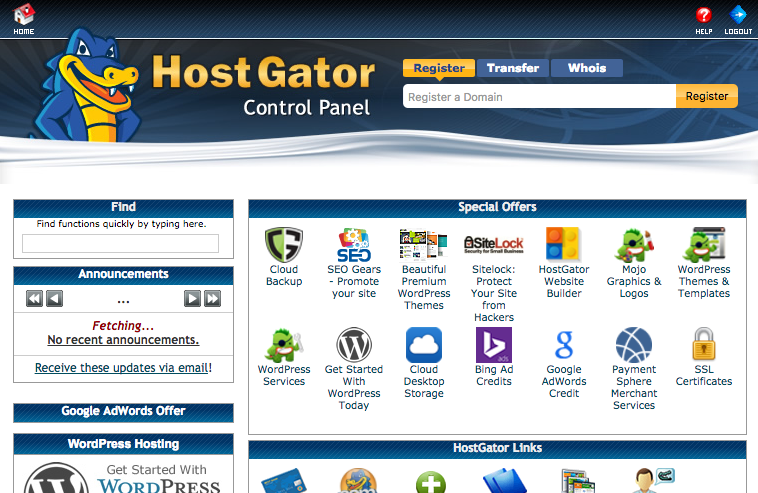Click the Find functions search box
Viewport: 758px width, 493px height.
[120, 244]
